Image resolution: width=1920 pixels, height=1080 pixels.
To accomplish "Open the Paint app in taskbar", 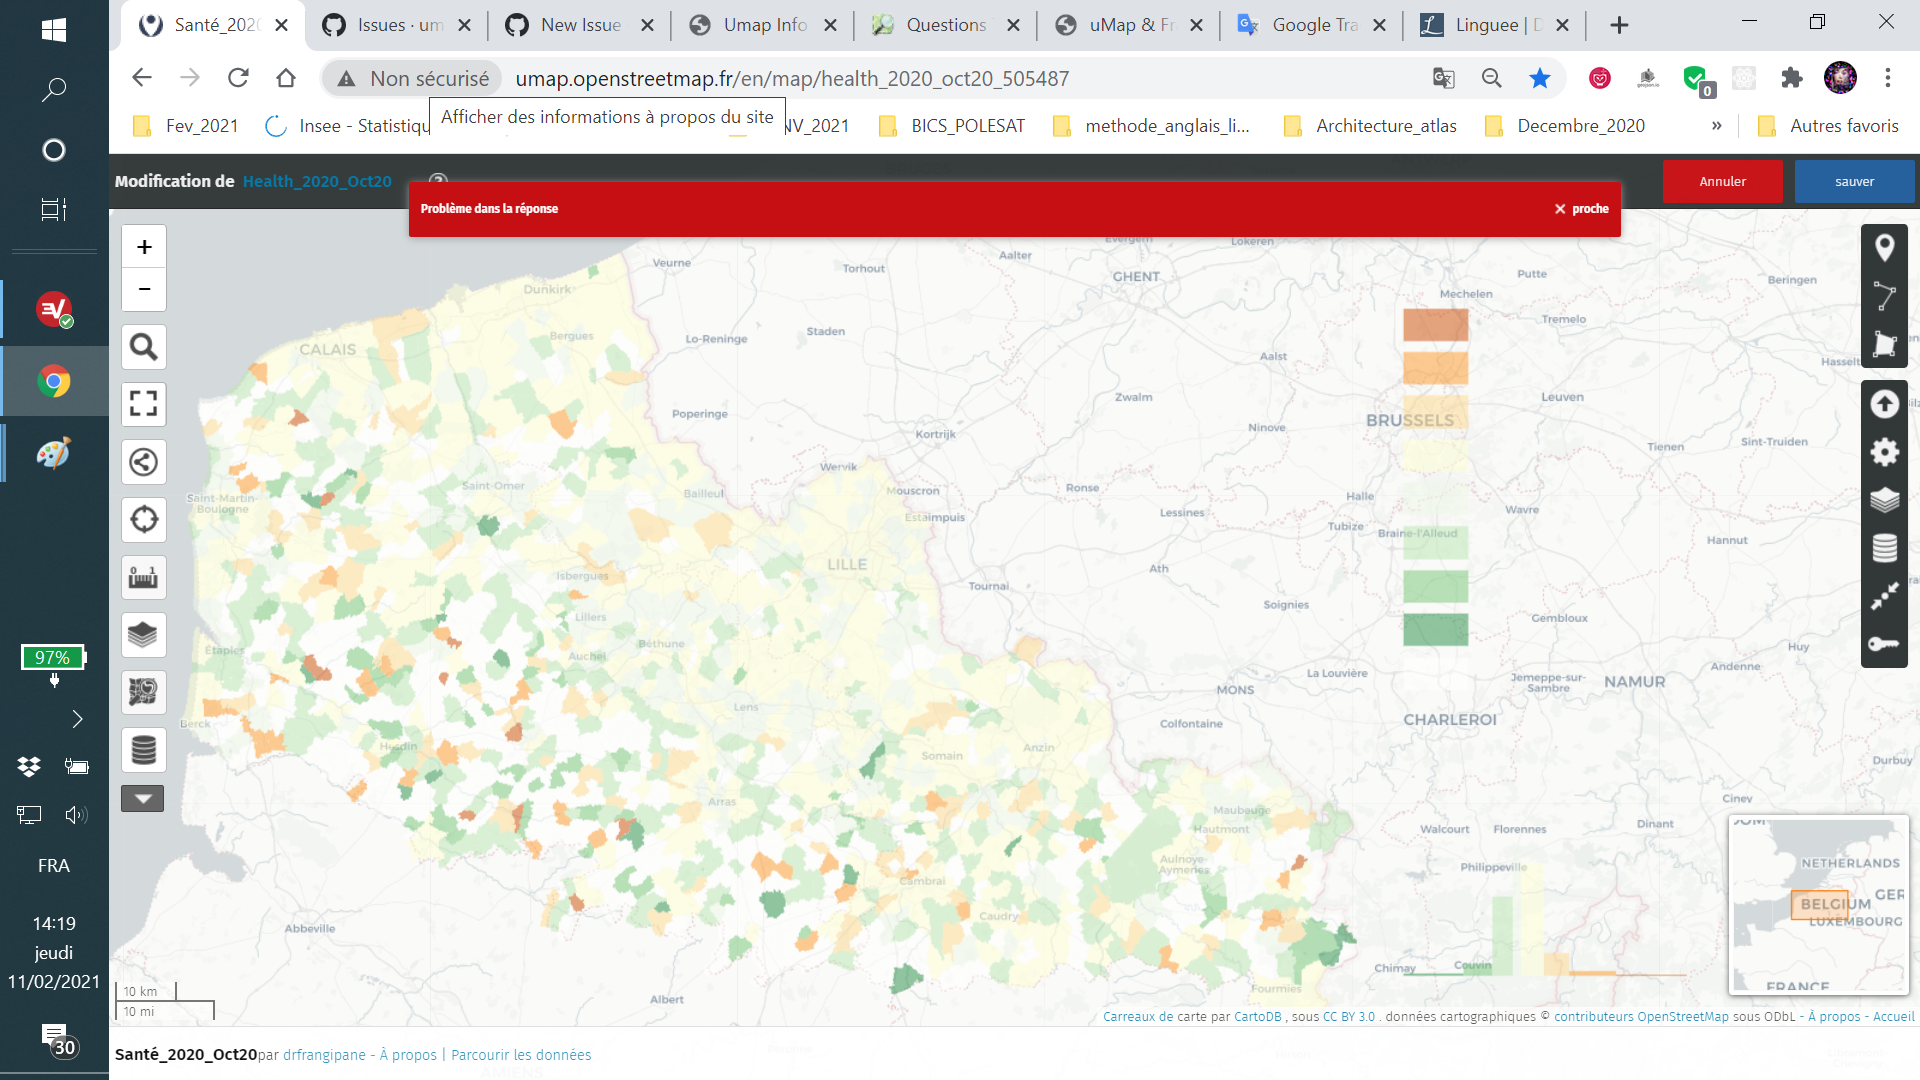I will coord(54,453).
